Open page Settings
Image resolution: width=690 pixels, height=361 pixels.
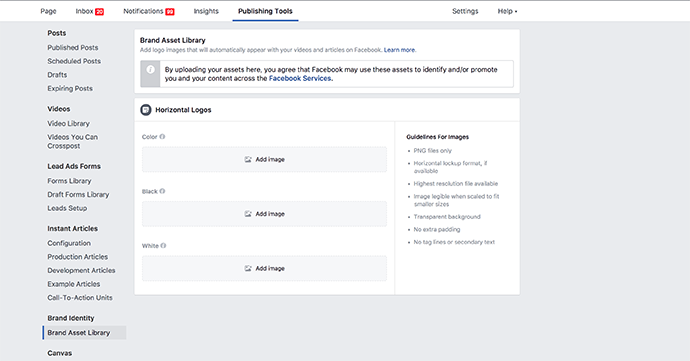tap(465, 11)
